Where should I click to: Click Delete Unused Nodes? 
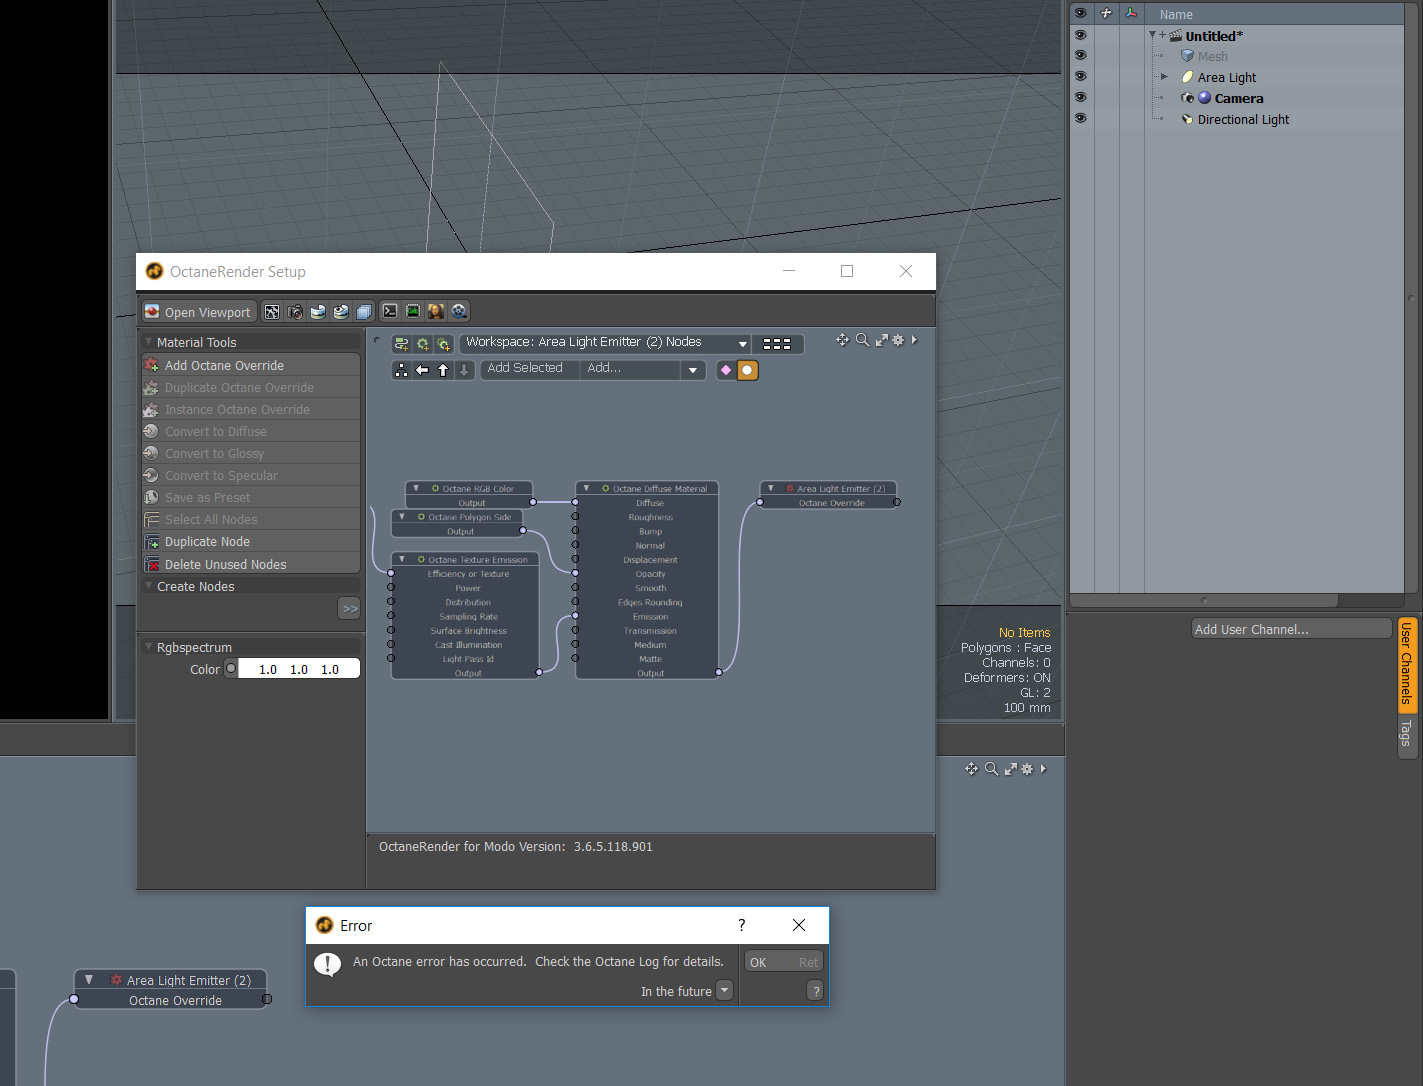[x=251, y=565]
